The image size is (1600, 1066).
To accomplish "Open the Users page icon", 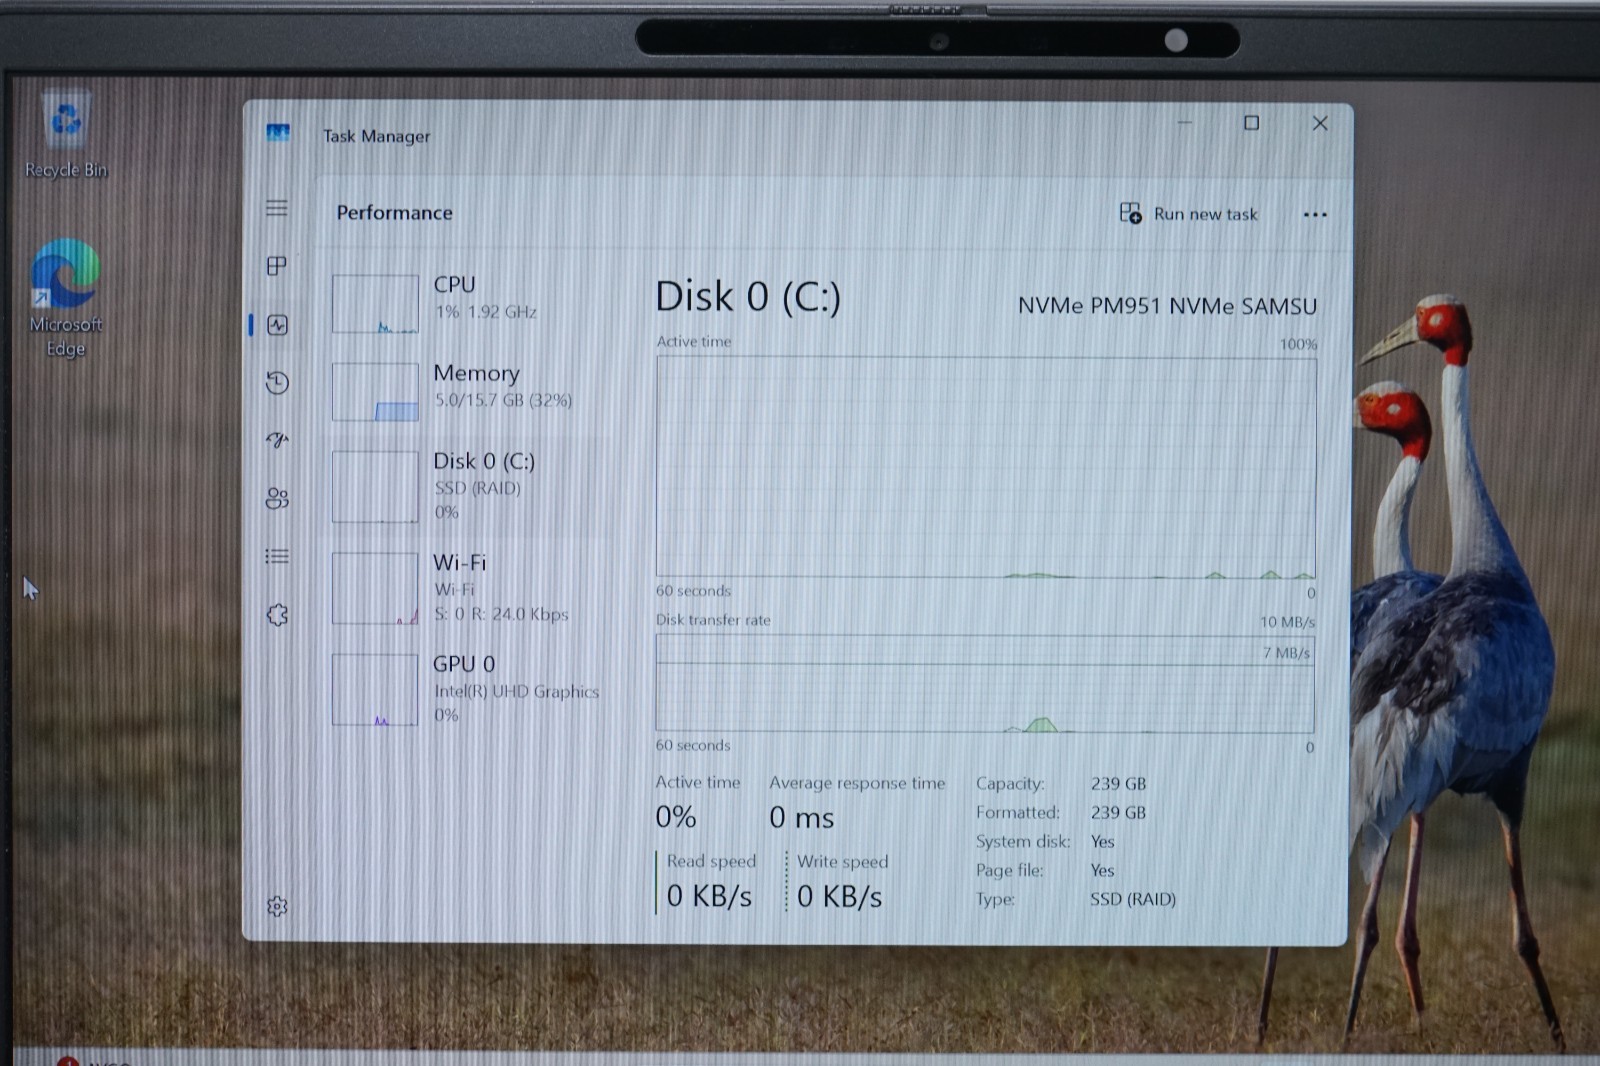I will pyautogui.click(x=277, y=498).
